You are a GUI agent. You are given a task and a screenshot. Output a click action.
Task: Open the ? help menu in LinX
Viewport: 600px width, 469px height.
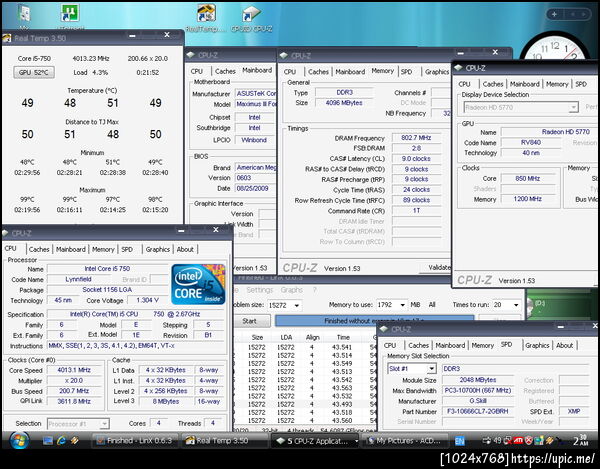pos(315,290)
